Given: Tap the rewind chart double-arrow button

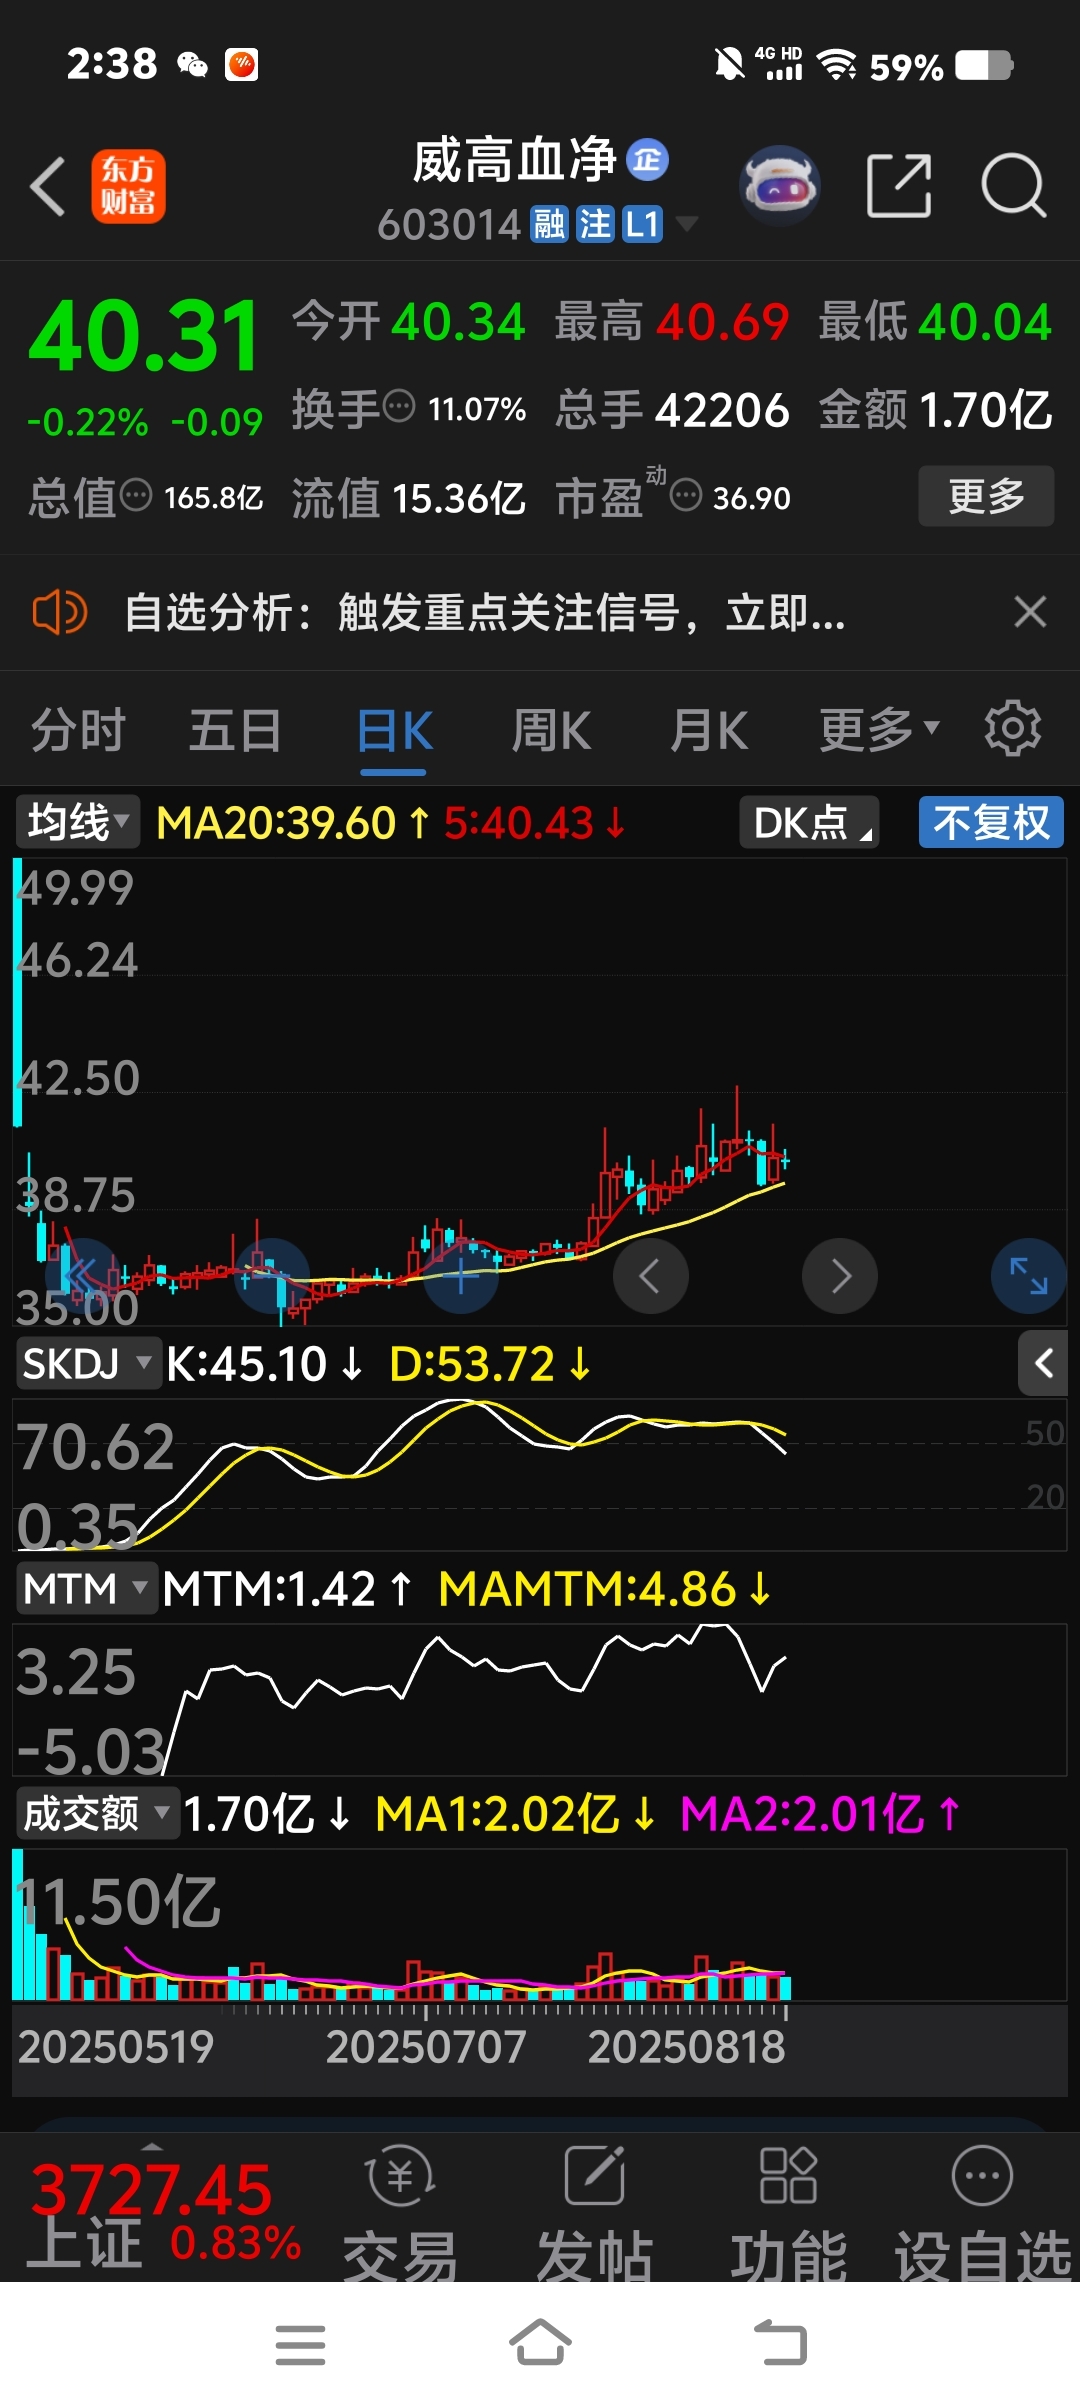Looking at the screenshot, I should coord(81,1276).
